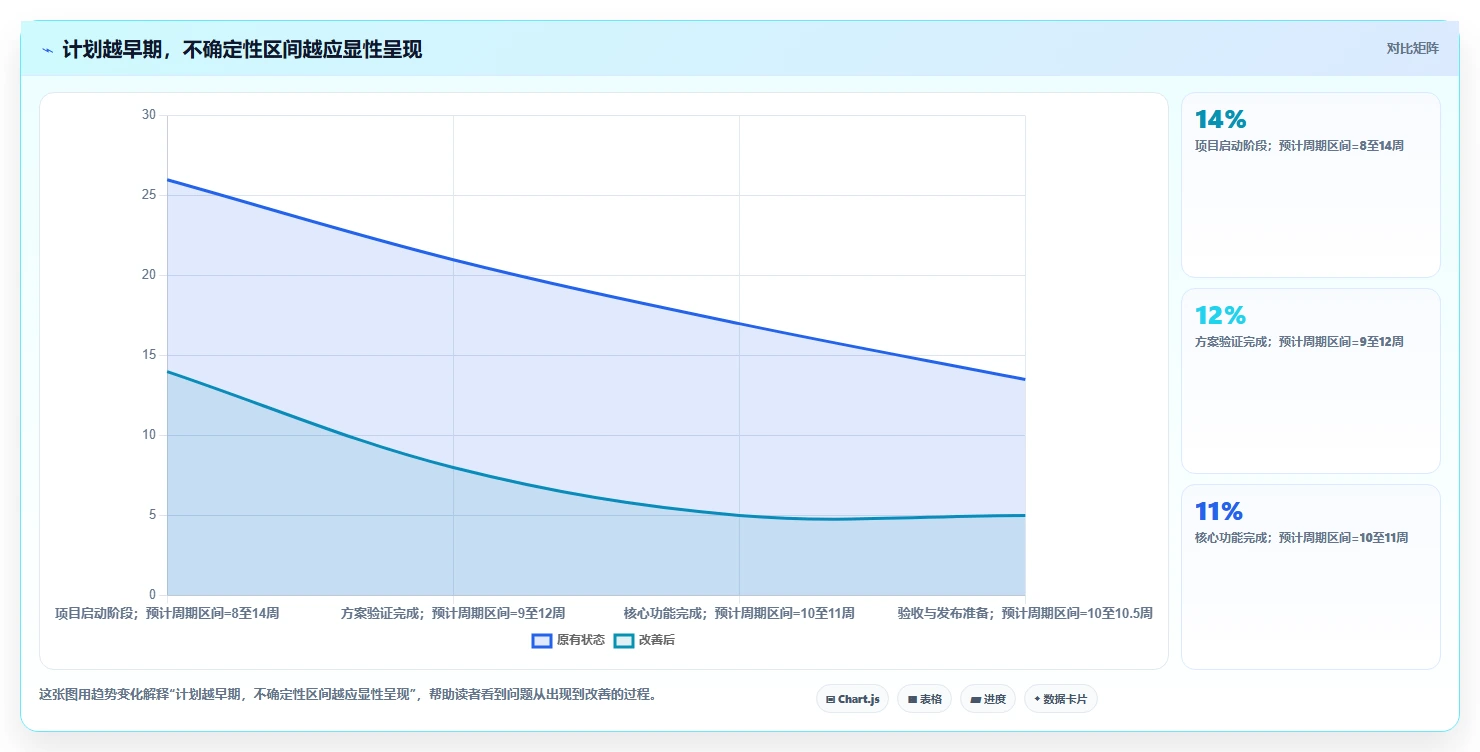1480x752 pixels.
Task: Toggle the 原有状态 legend swatch
Action: pos(542,640)
